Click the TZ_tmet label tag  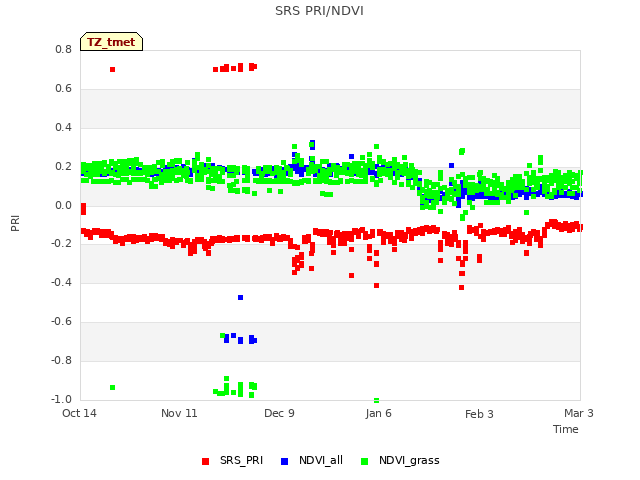(x=111, y=42)
